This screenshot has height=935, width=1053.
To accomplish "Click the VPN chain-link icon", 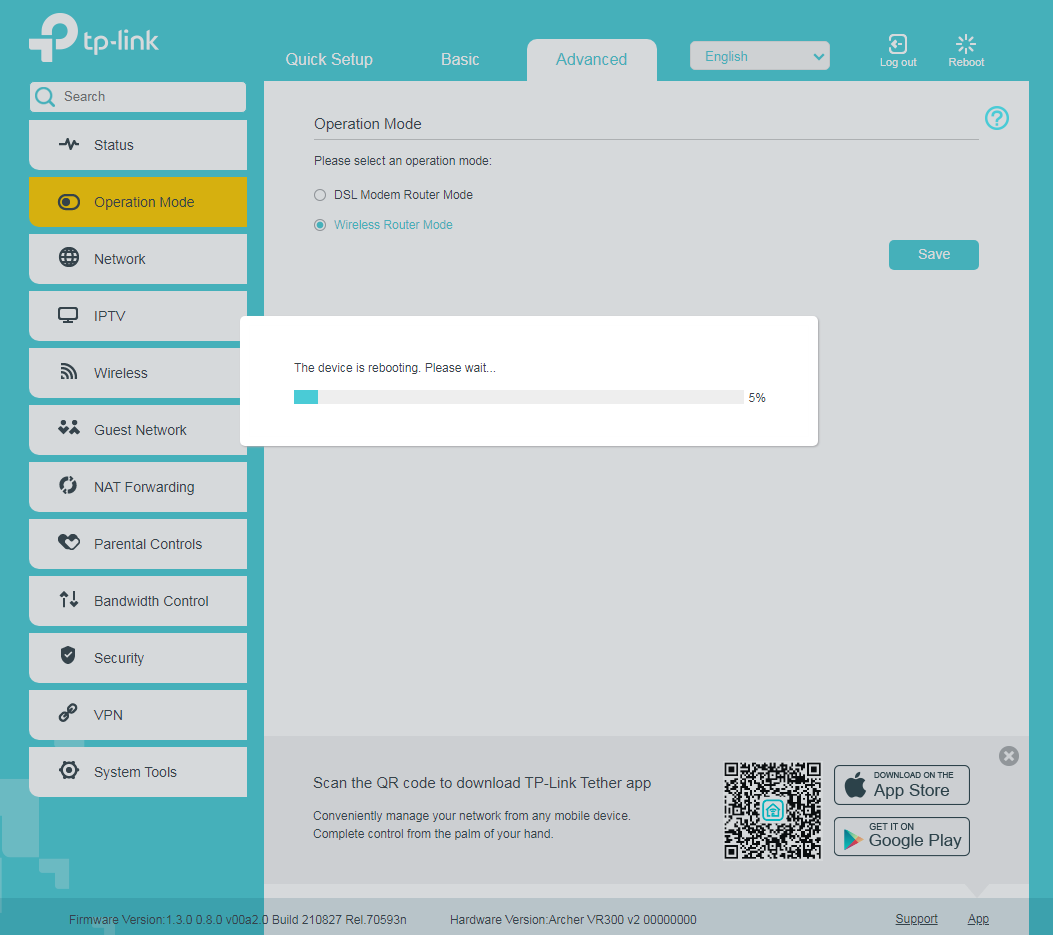I will point(68,713).
